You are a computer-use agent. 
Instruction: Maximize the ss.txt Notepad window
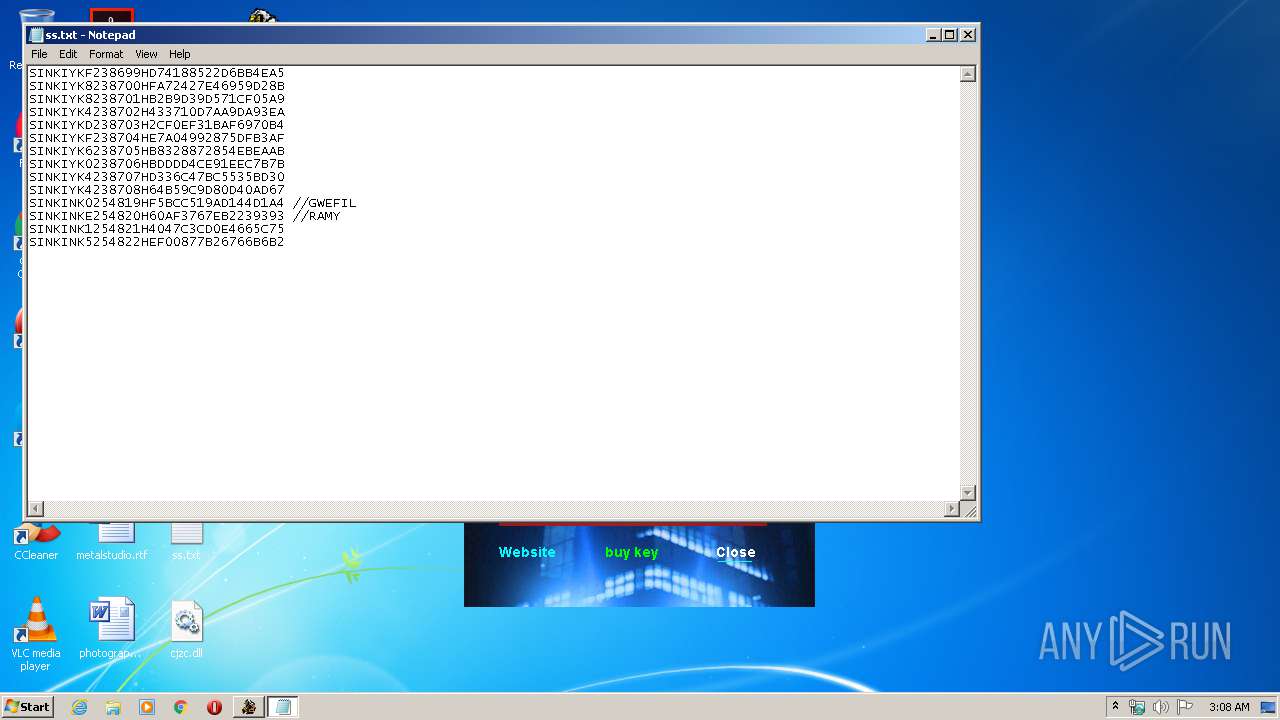coord(950,35)
